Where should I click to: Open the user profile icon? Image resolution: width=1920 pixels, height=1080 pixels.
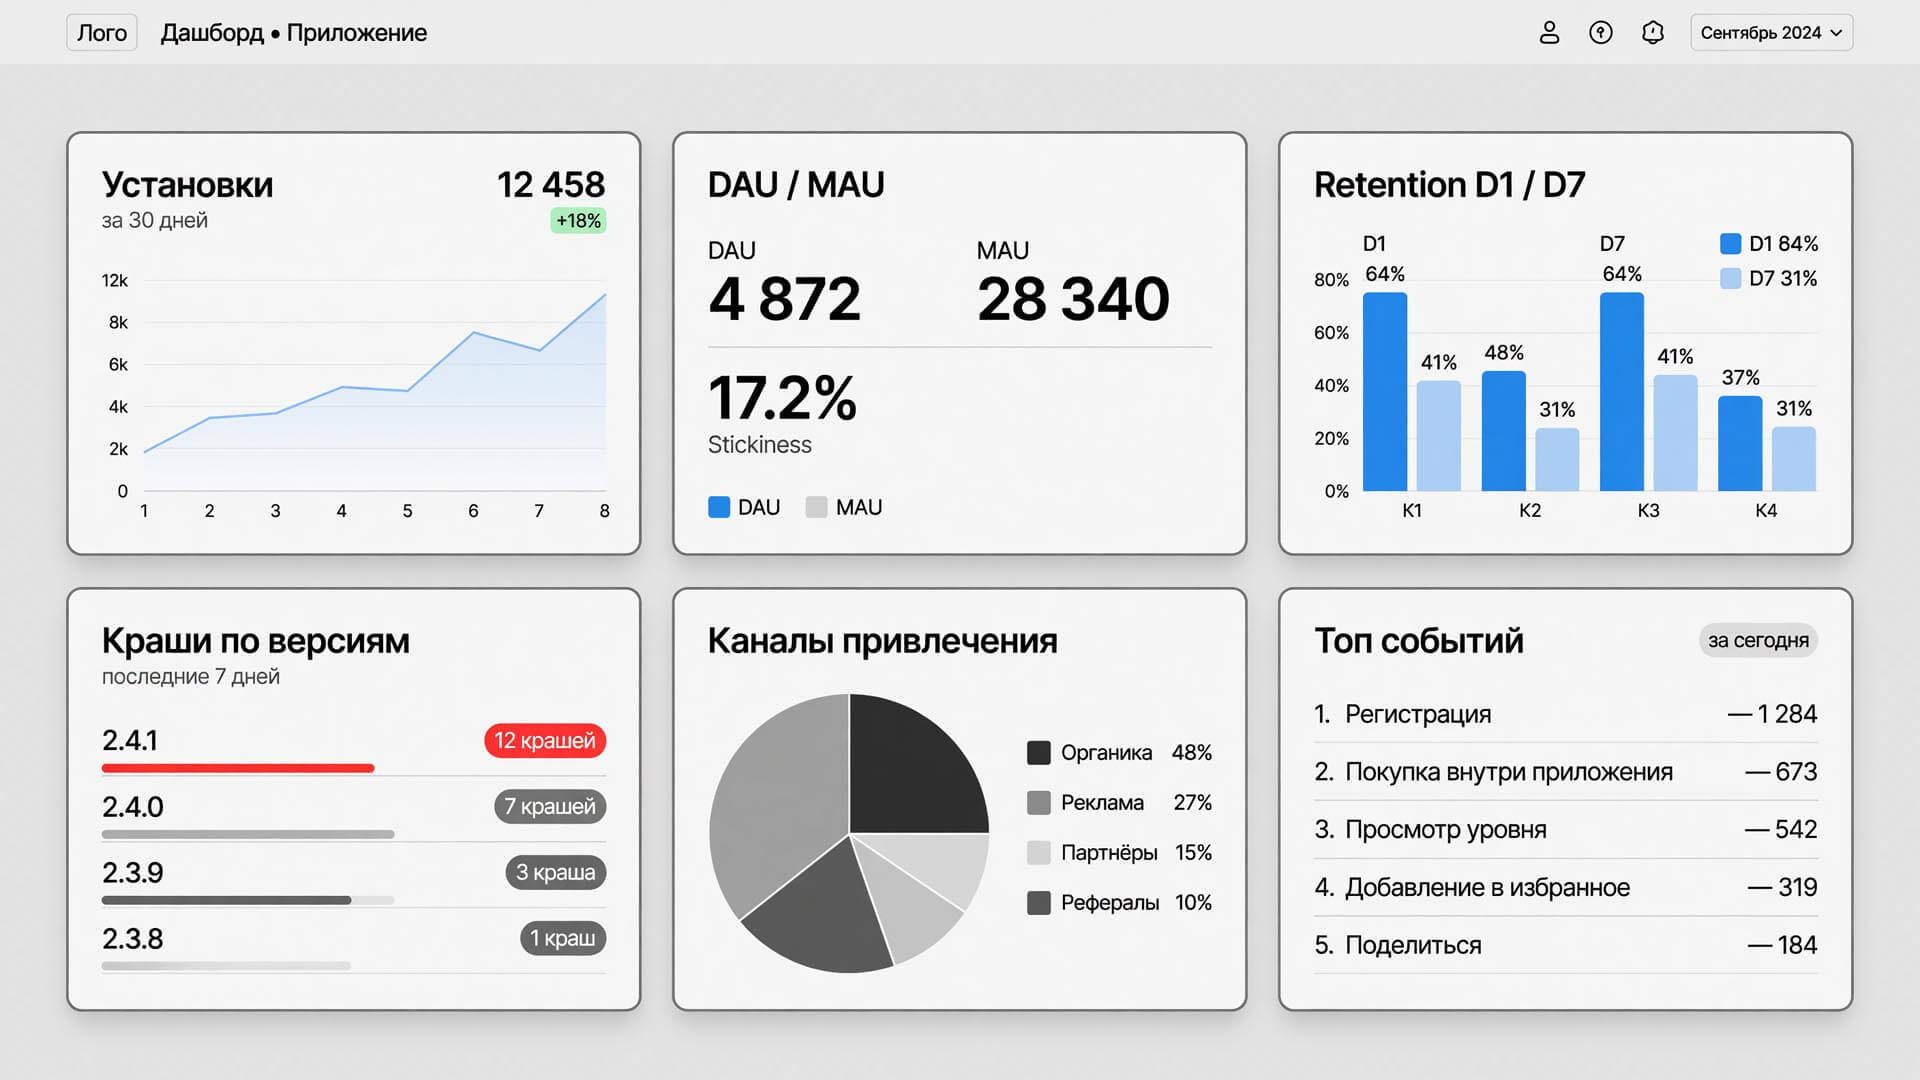(x=1549, y=33)
